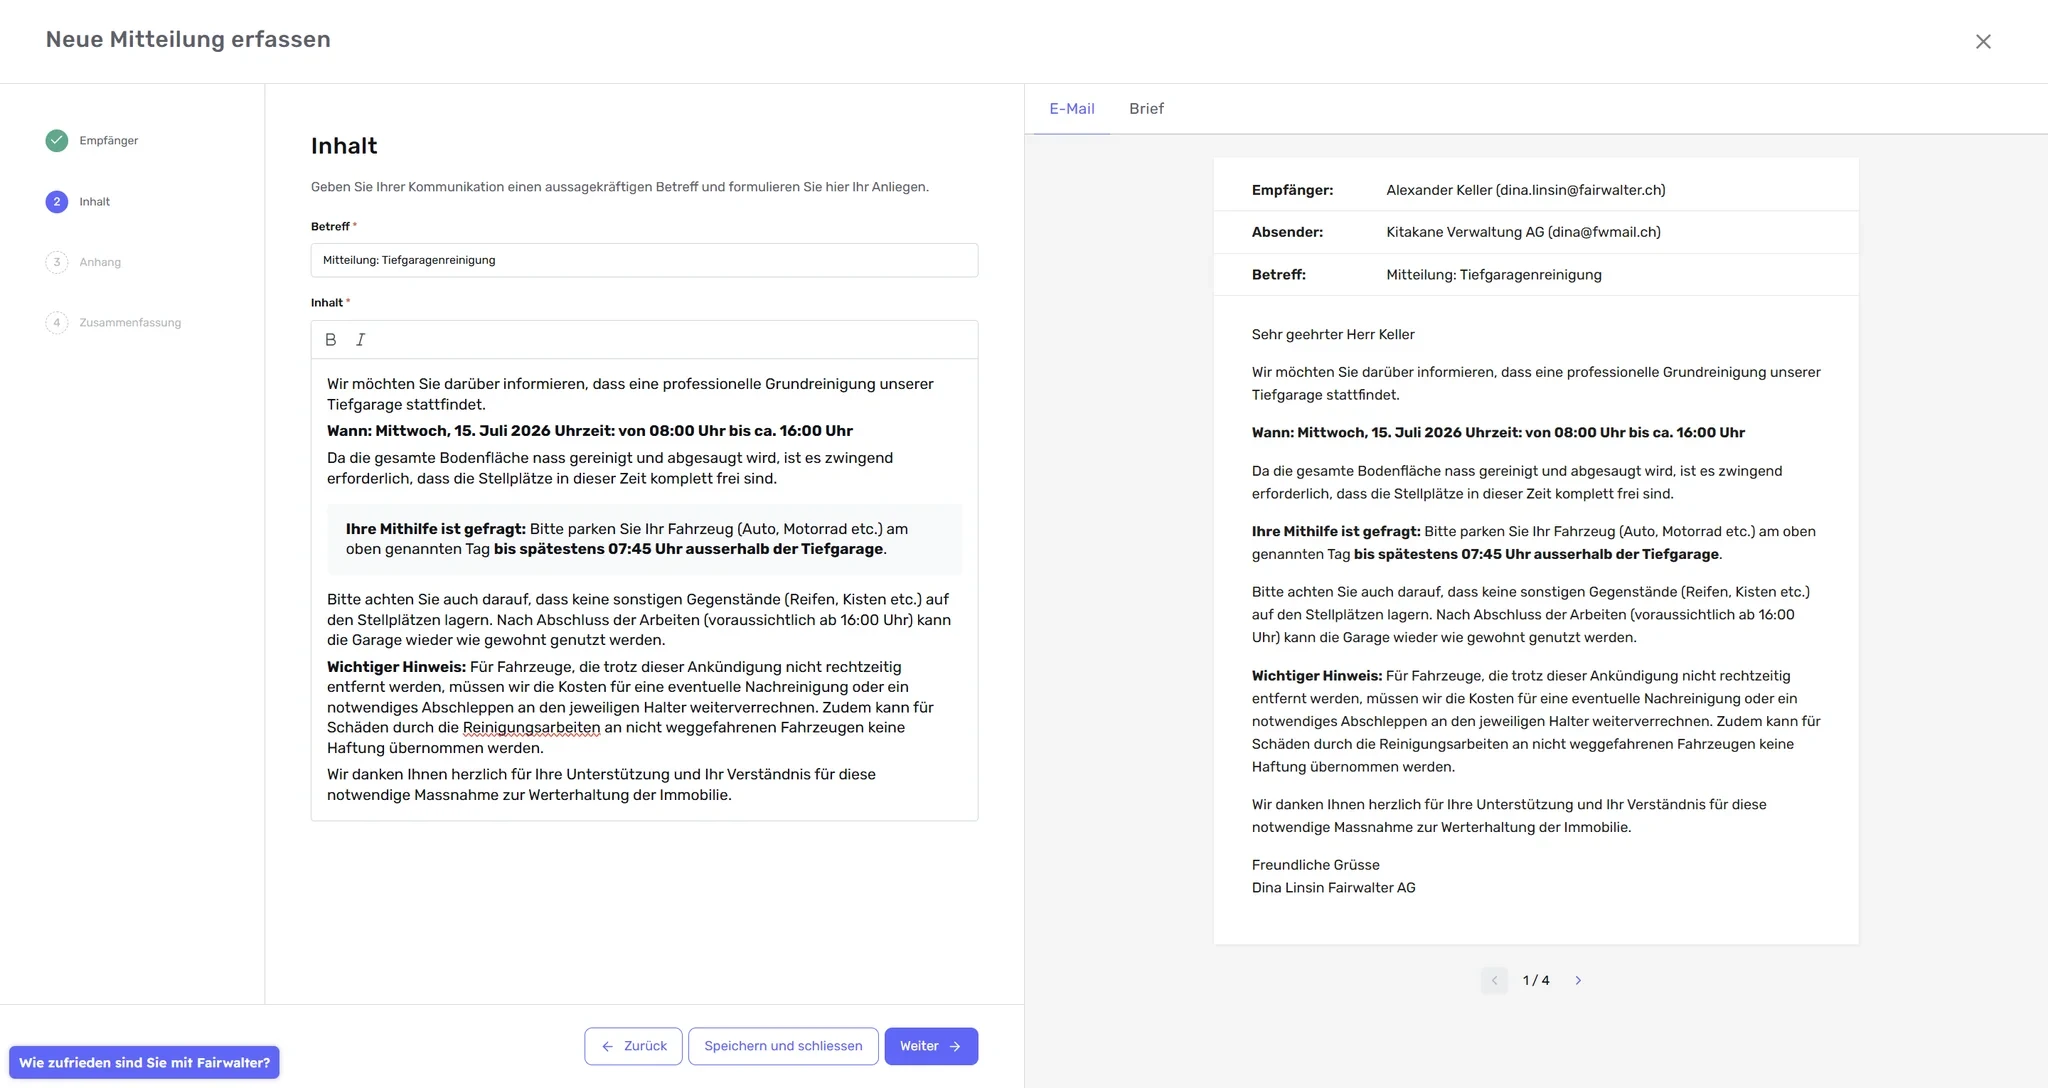
Task: Open step 4 Zusammenfassung
Action: (113, 323)
